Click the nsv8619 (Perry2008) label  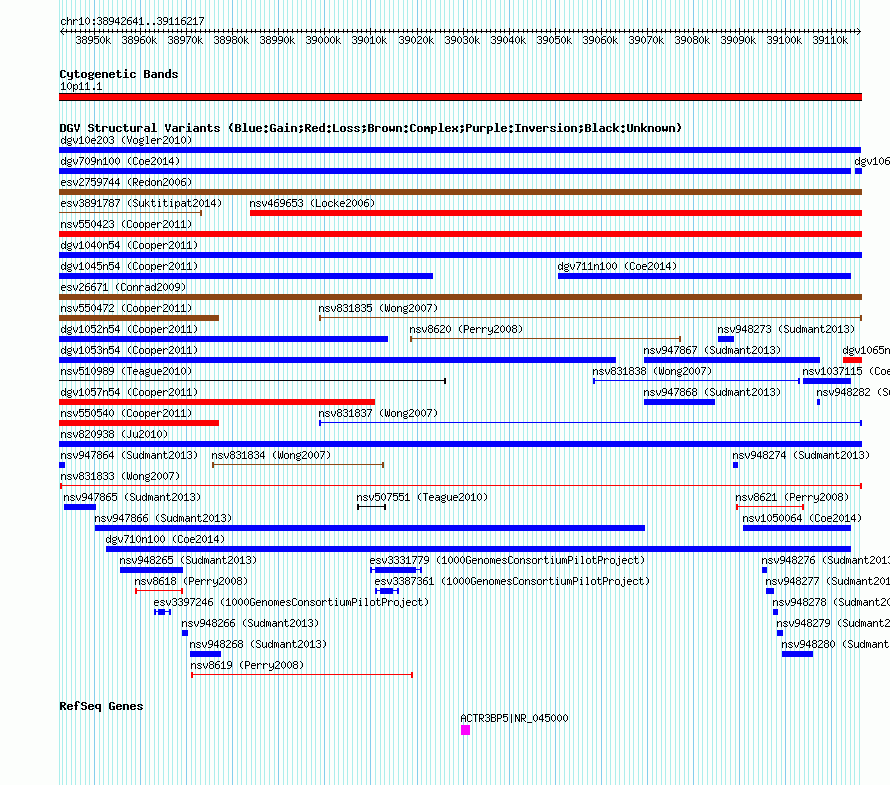[247, 665]
